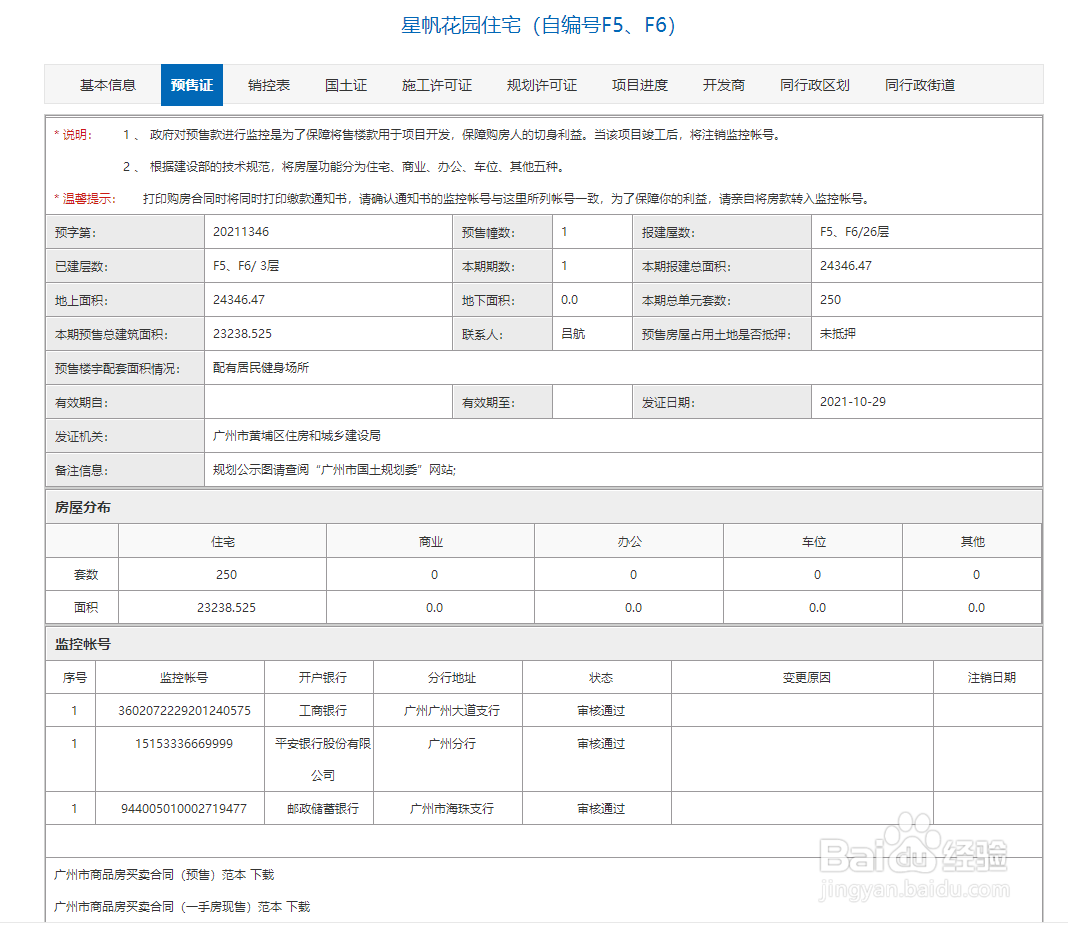
Task: Click the 广州市商品房买卖合同（预售）范本 下载 link
Action: (x=164, y=874)
